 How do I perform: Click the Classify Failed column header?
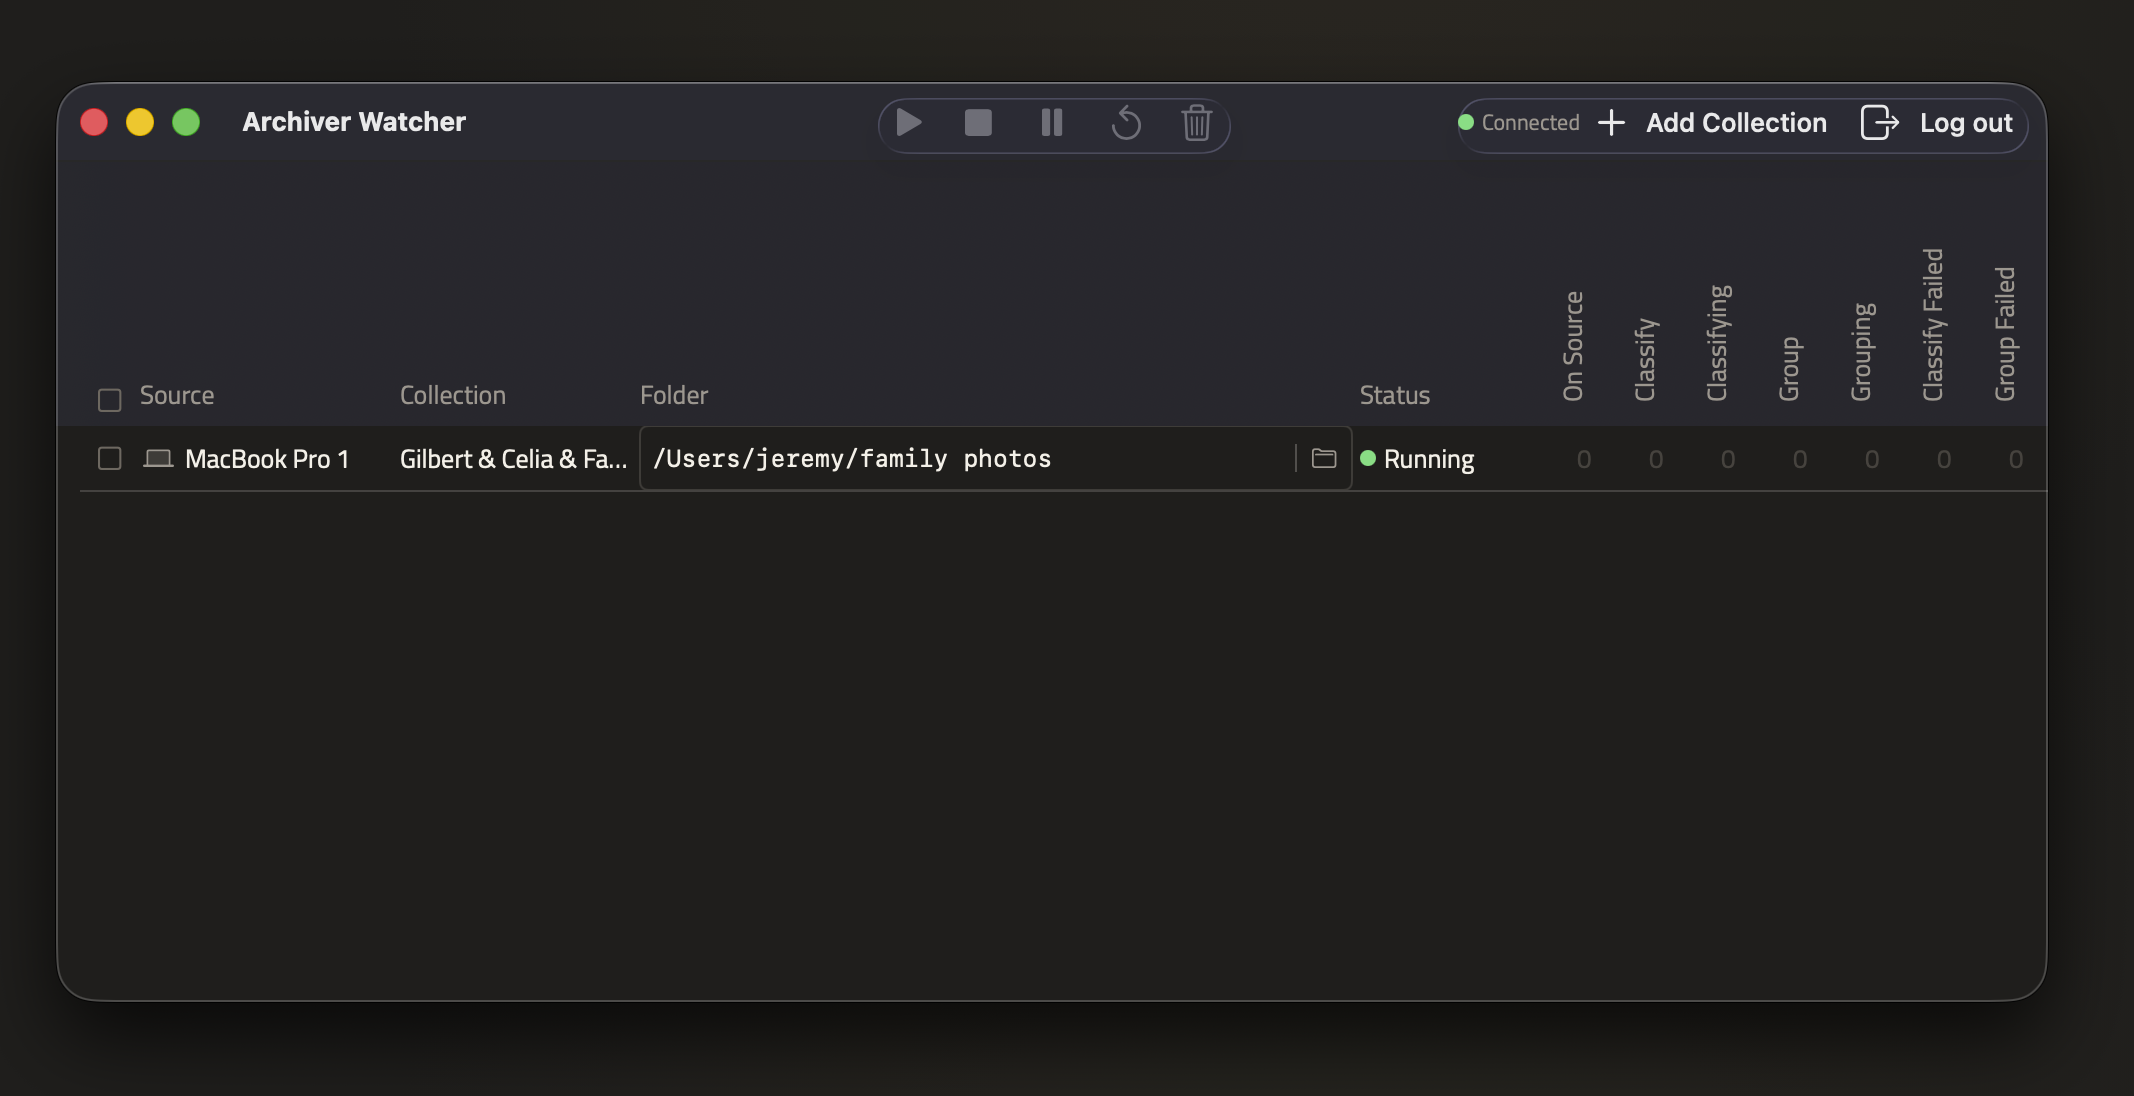(x=1933, y=325)
